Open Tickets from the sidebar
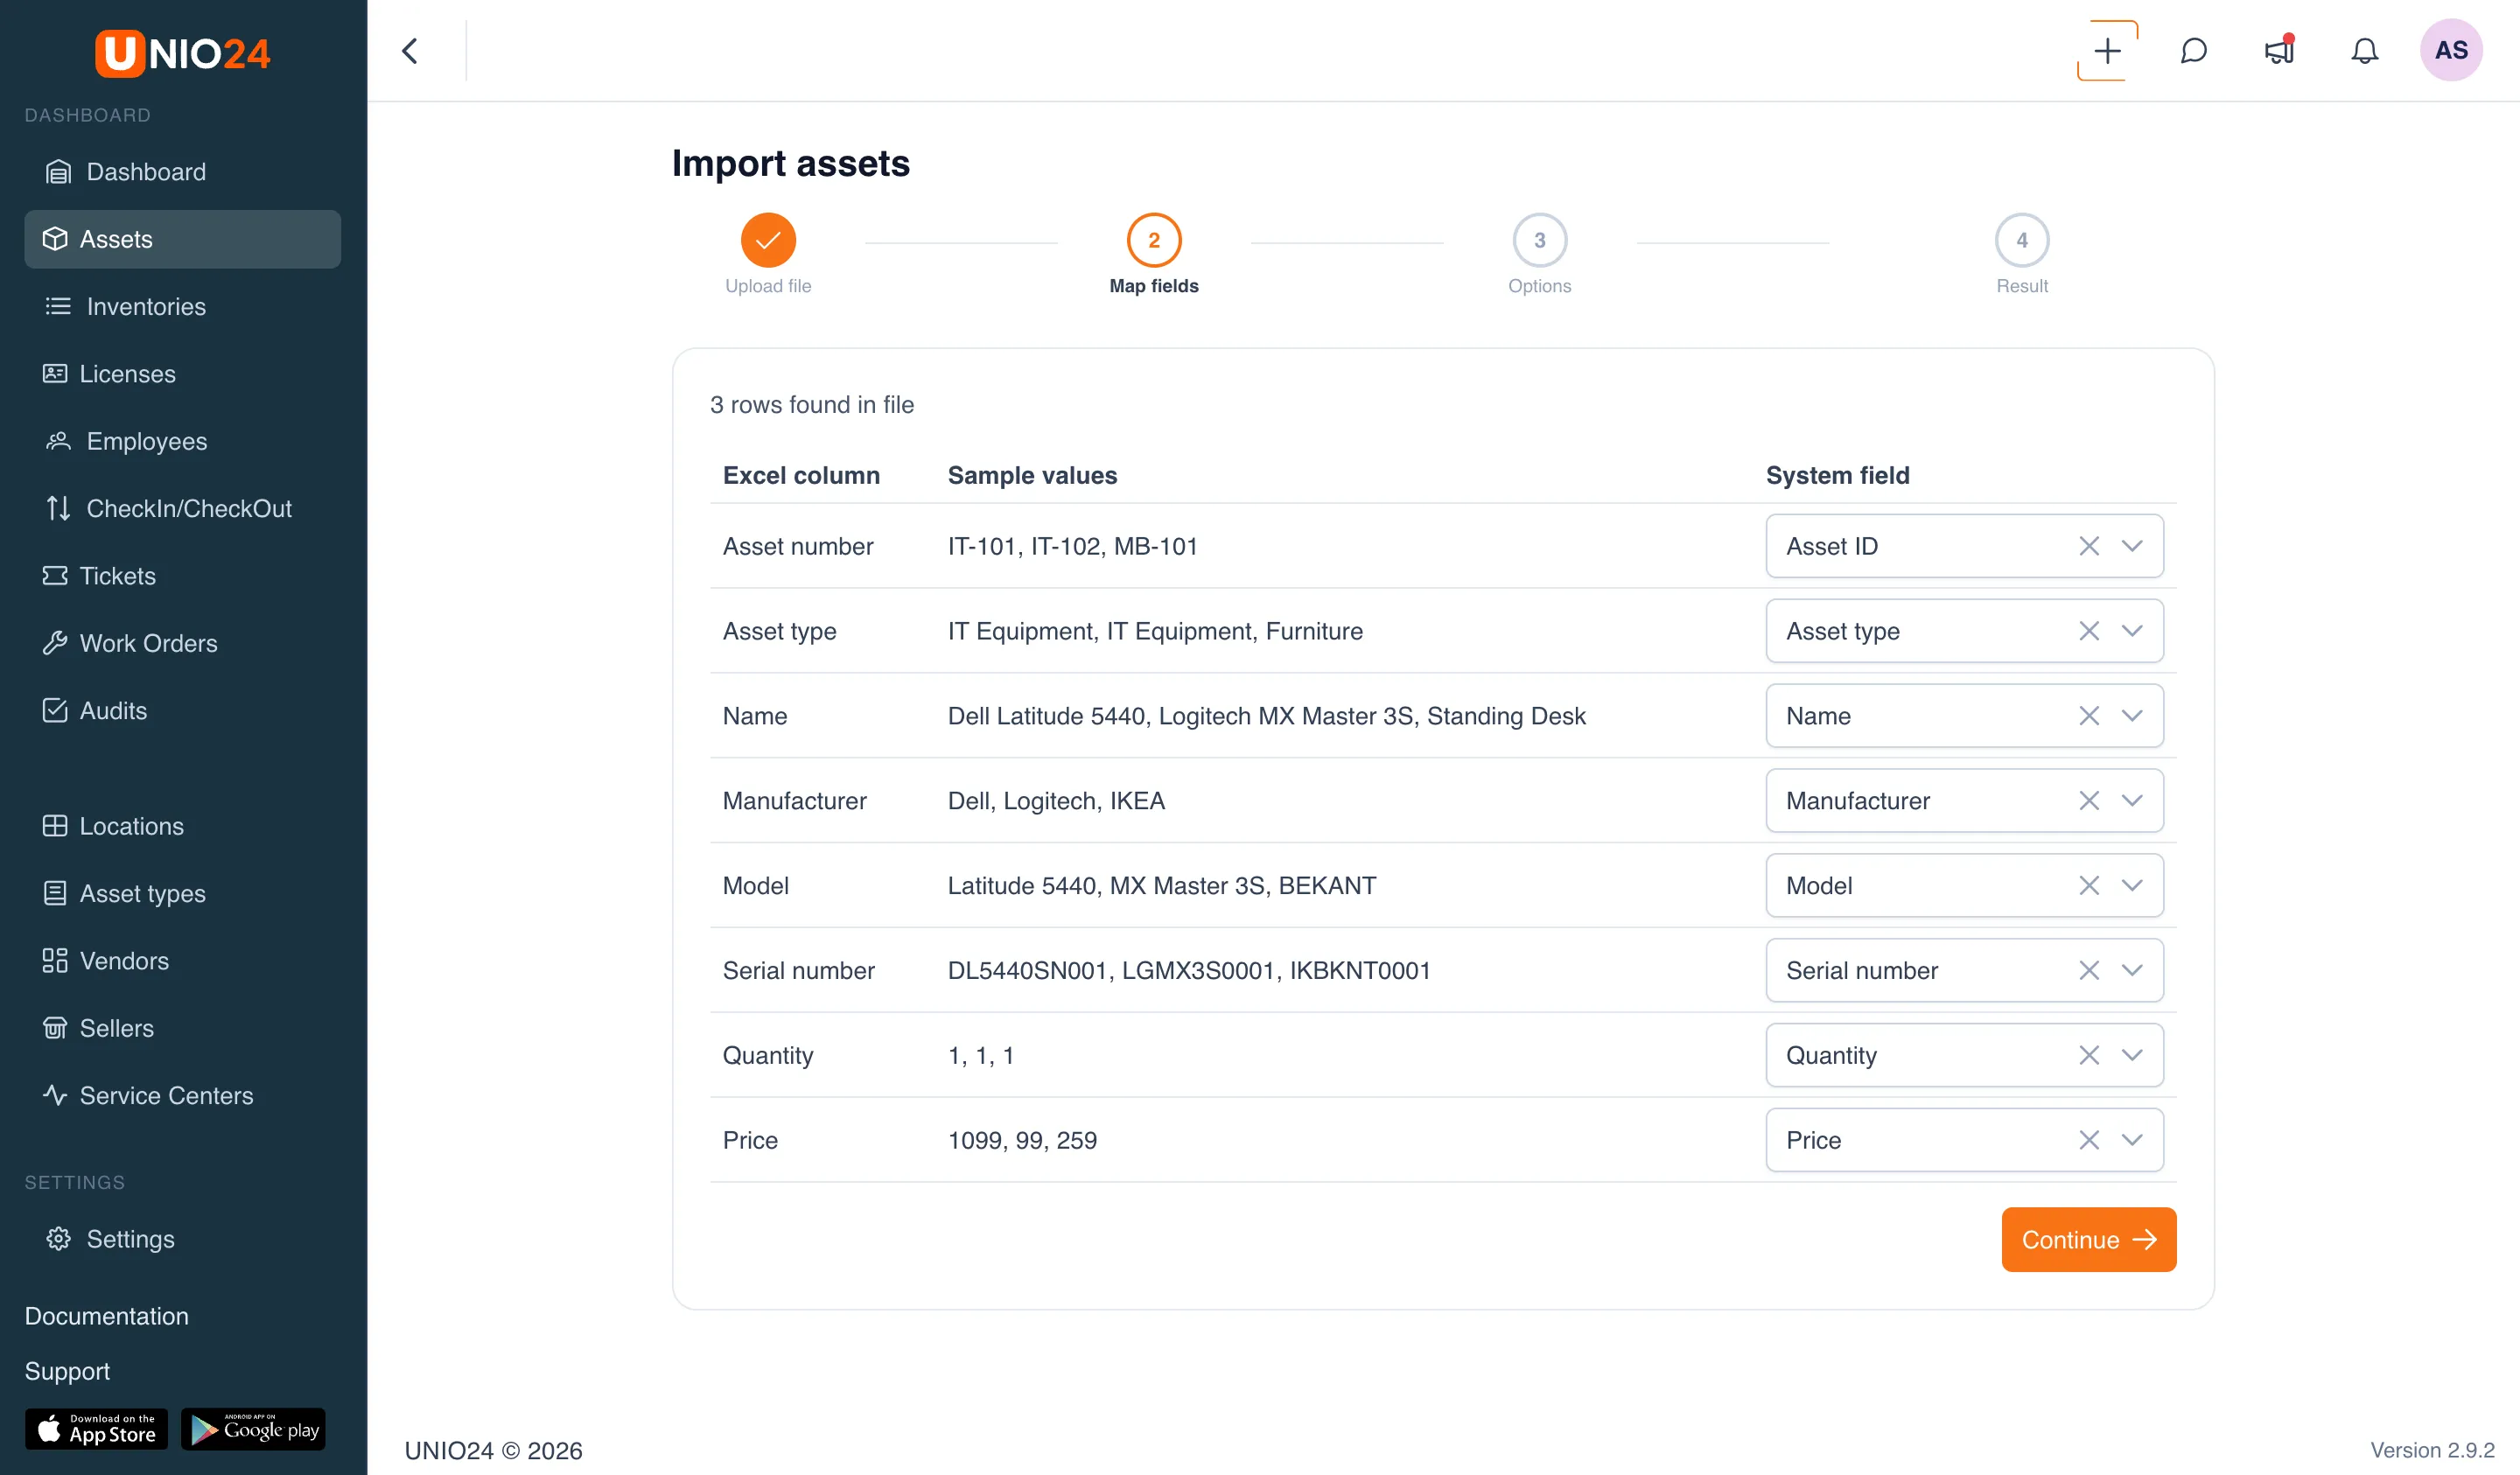 click(x=183, y=576)
